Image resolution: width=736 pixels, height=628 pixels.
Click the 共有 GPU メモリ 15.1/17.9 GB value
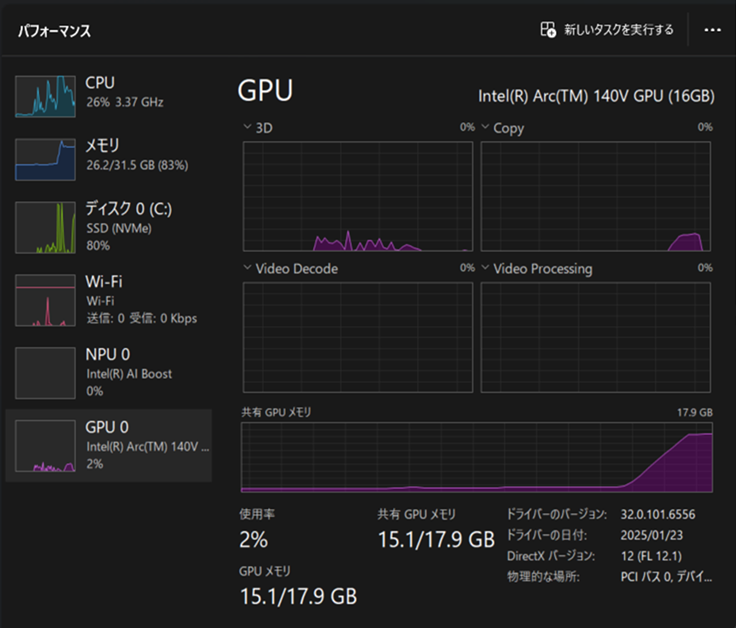click(x=437, y=540)
